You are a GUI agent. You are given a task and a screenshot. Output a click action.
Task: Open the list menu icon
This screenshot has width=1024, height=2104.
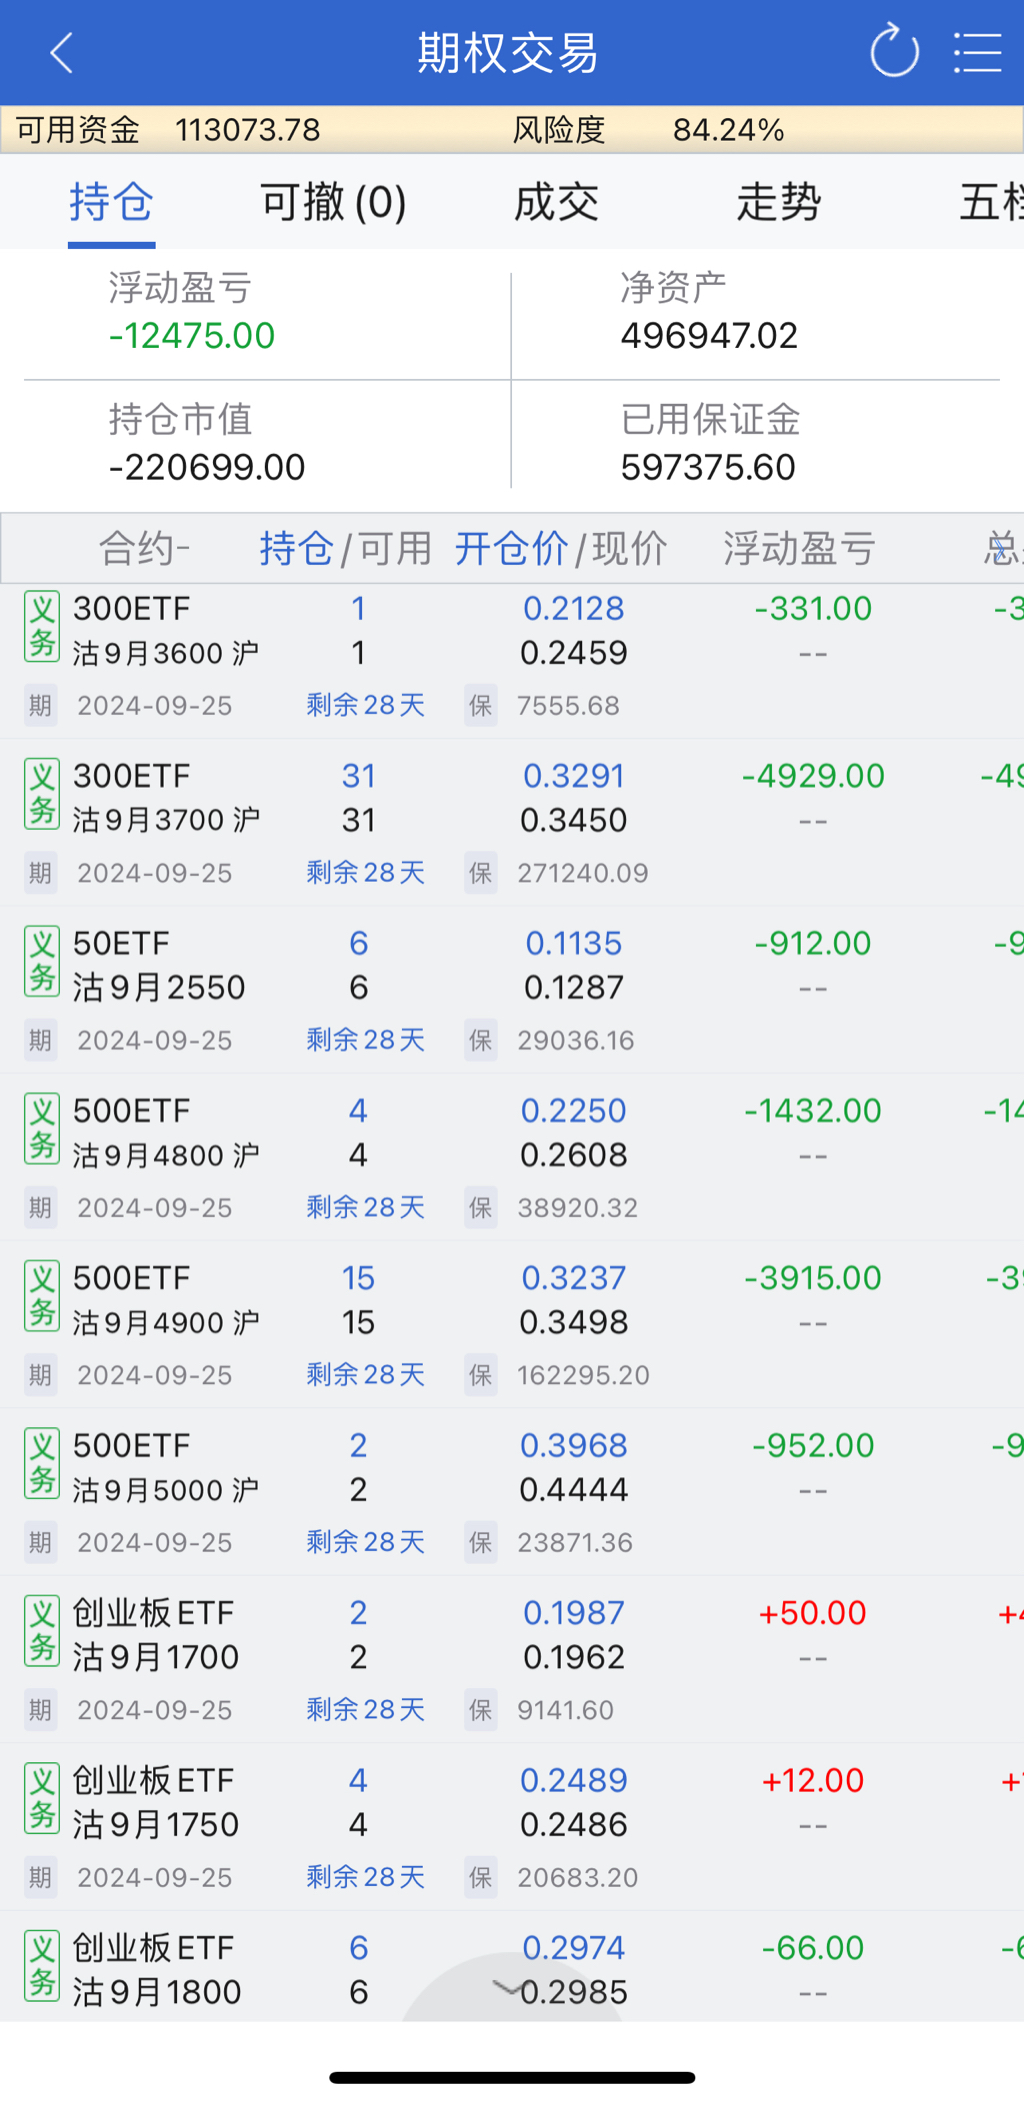point(976,53)
